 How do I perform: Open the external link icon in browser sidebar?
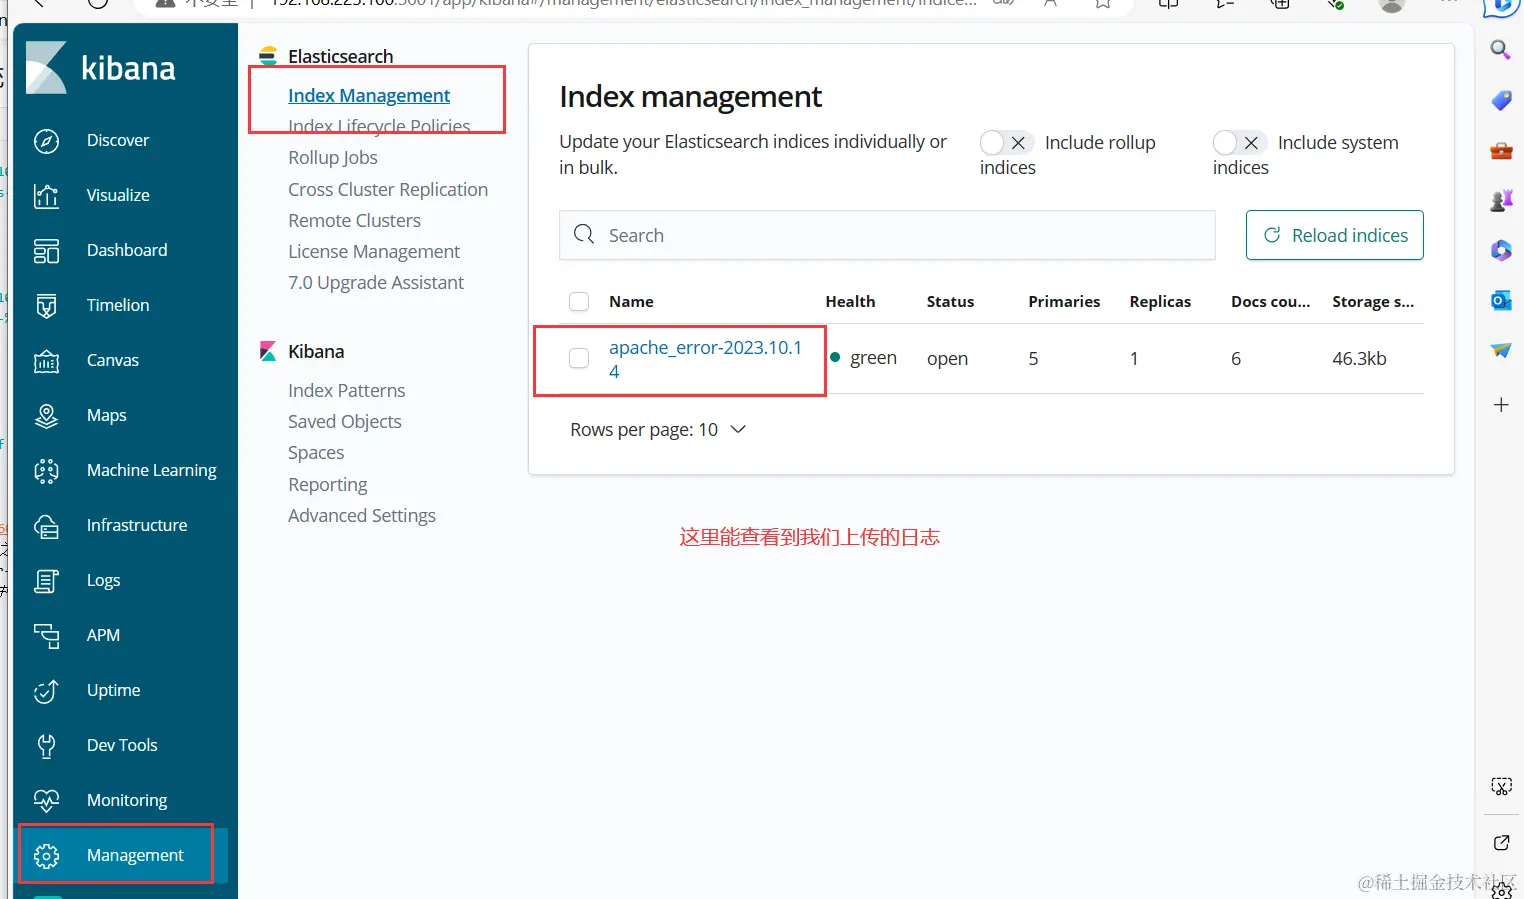pyautogui.click(x=1501, y=843)
